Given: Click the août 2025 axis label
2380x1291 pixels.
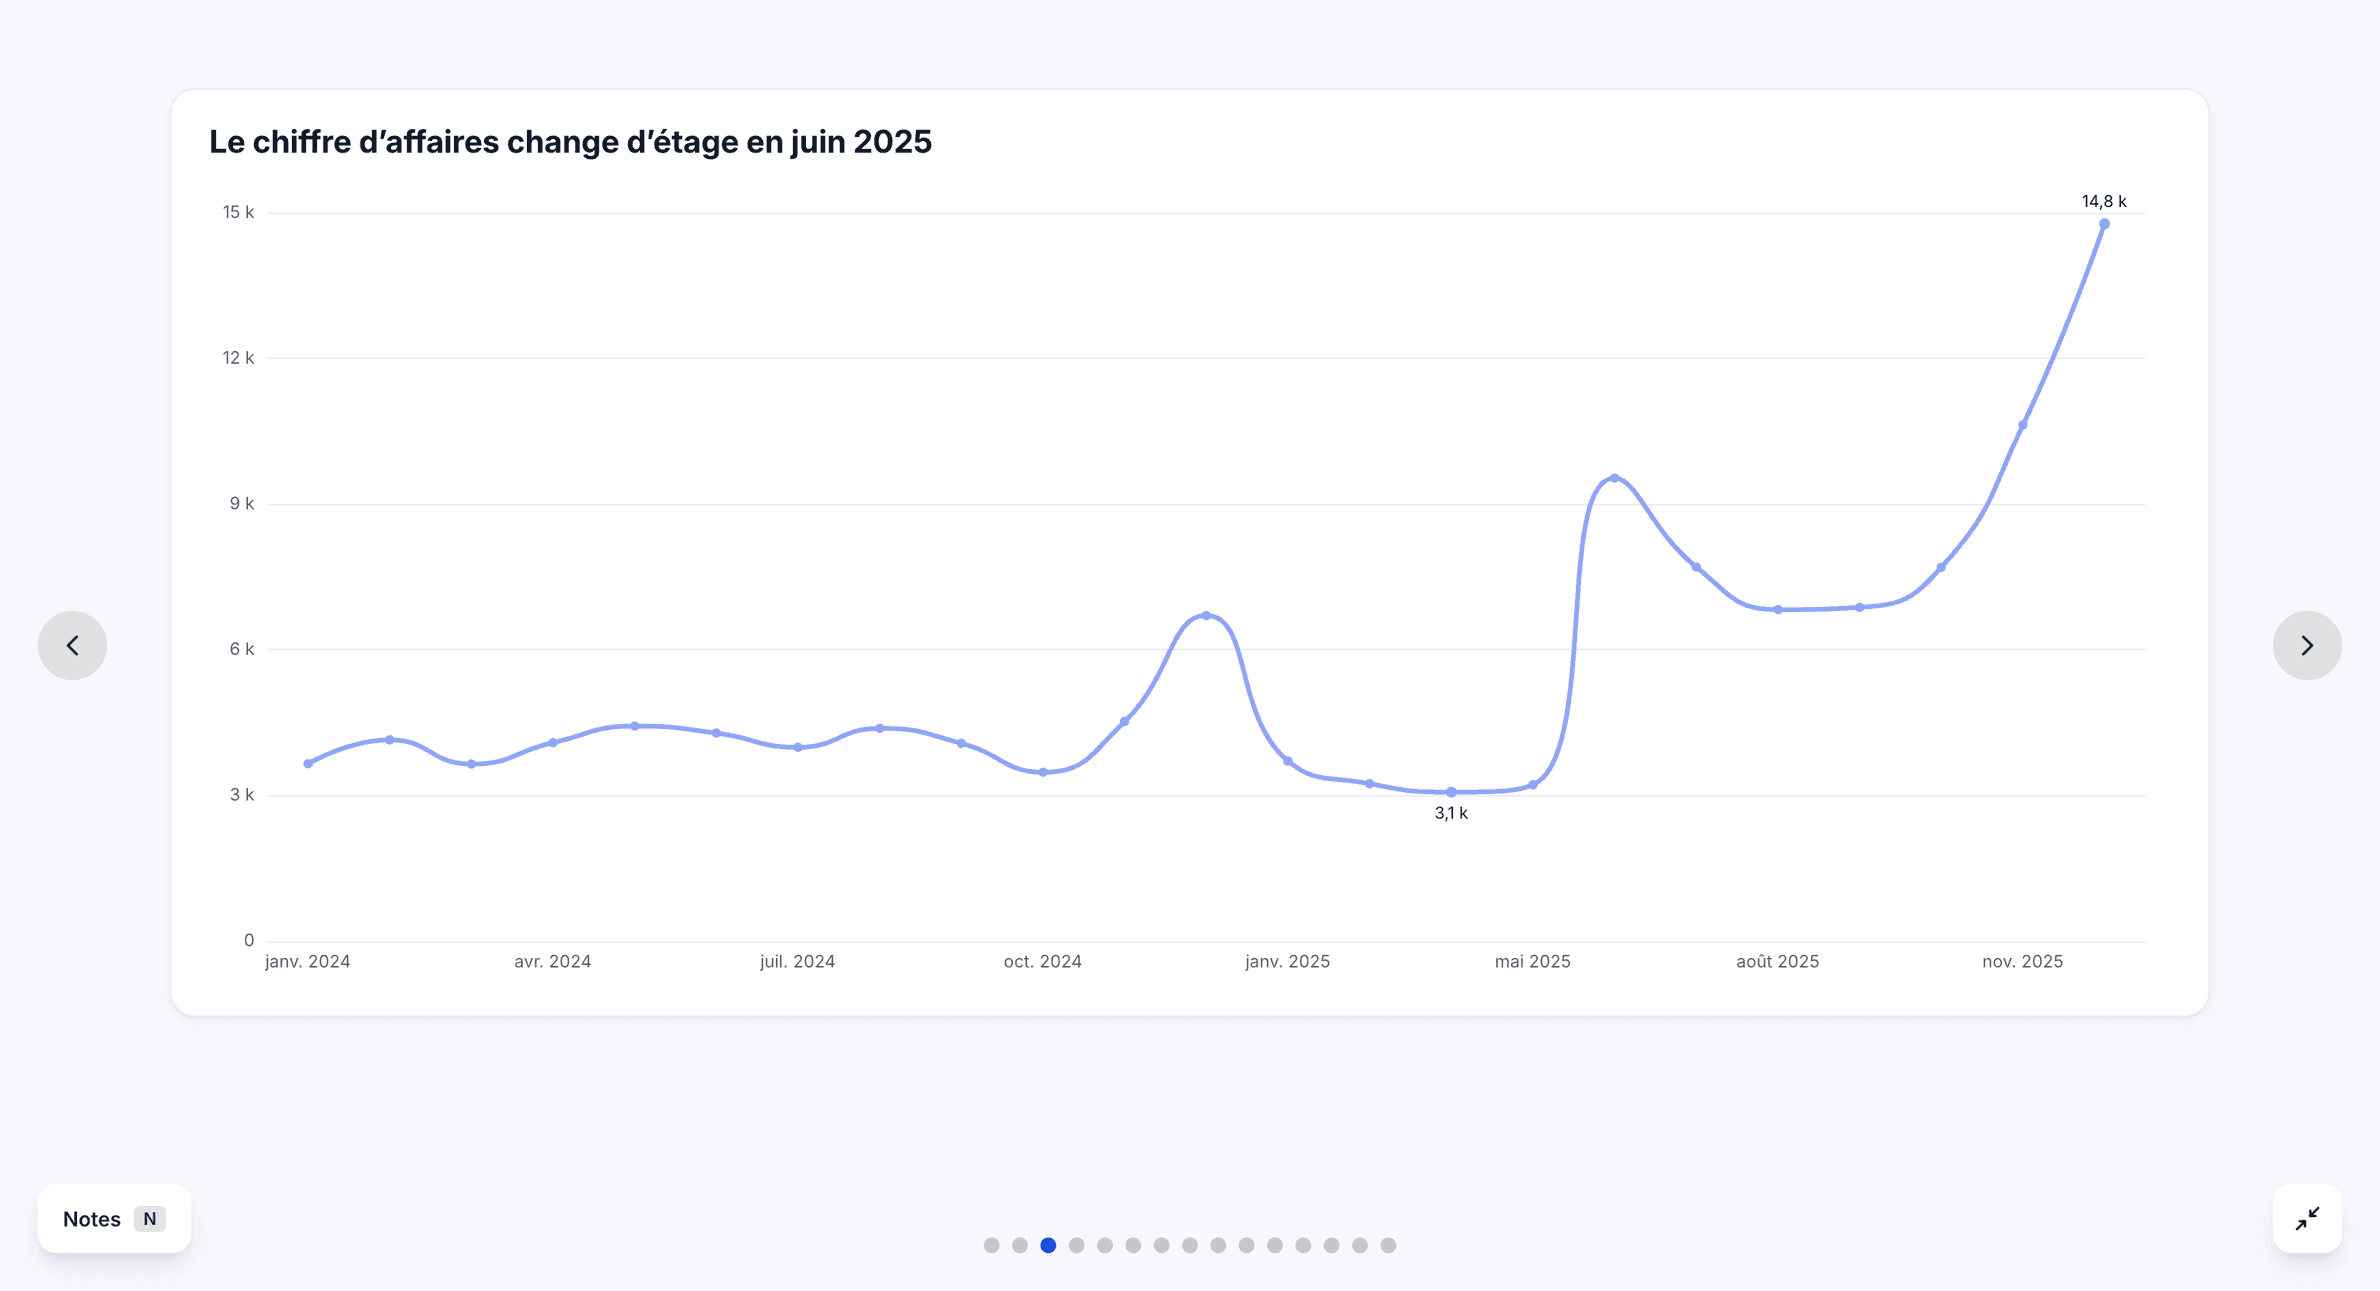Looking at the screenshot, I should (1777, 961).
